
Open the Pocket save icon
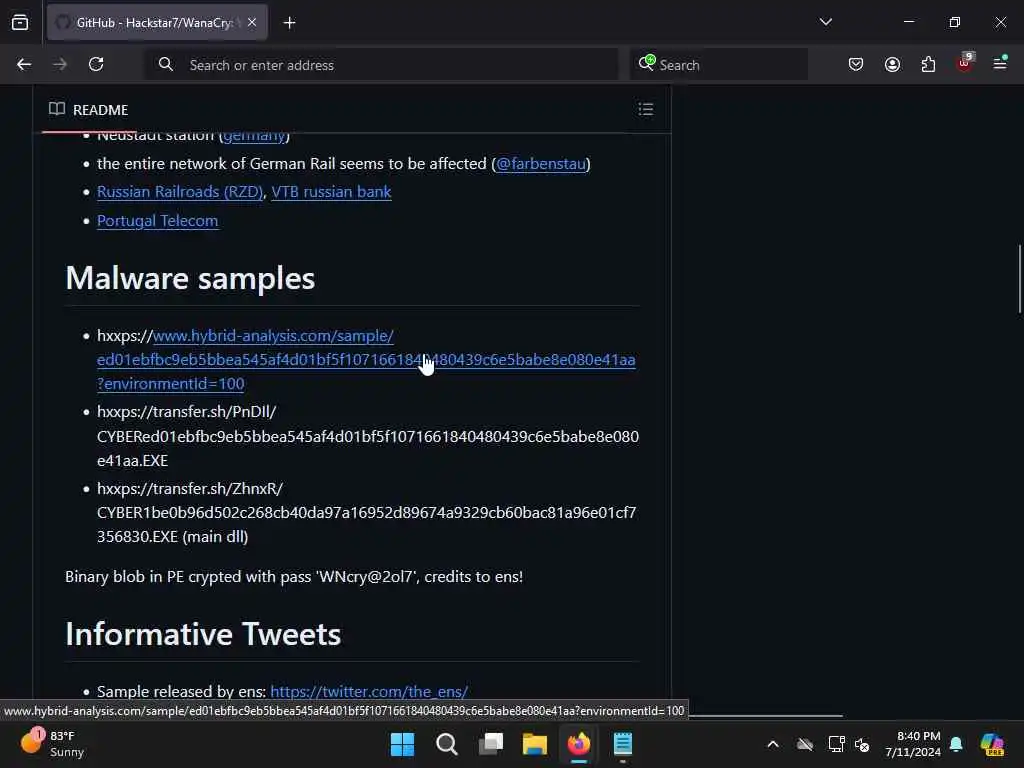pyautogui.click(x=856, y=65)
